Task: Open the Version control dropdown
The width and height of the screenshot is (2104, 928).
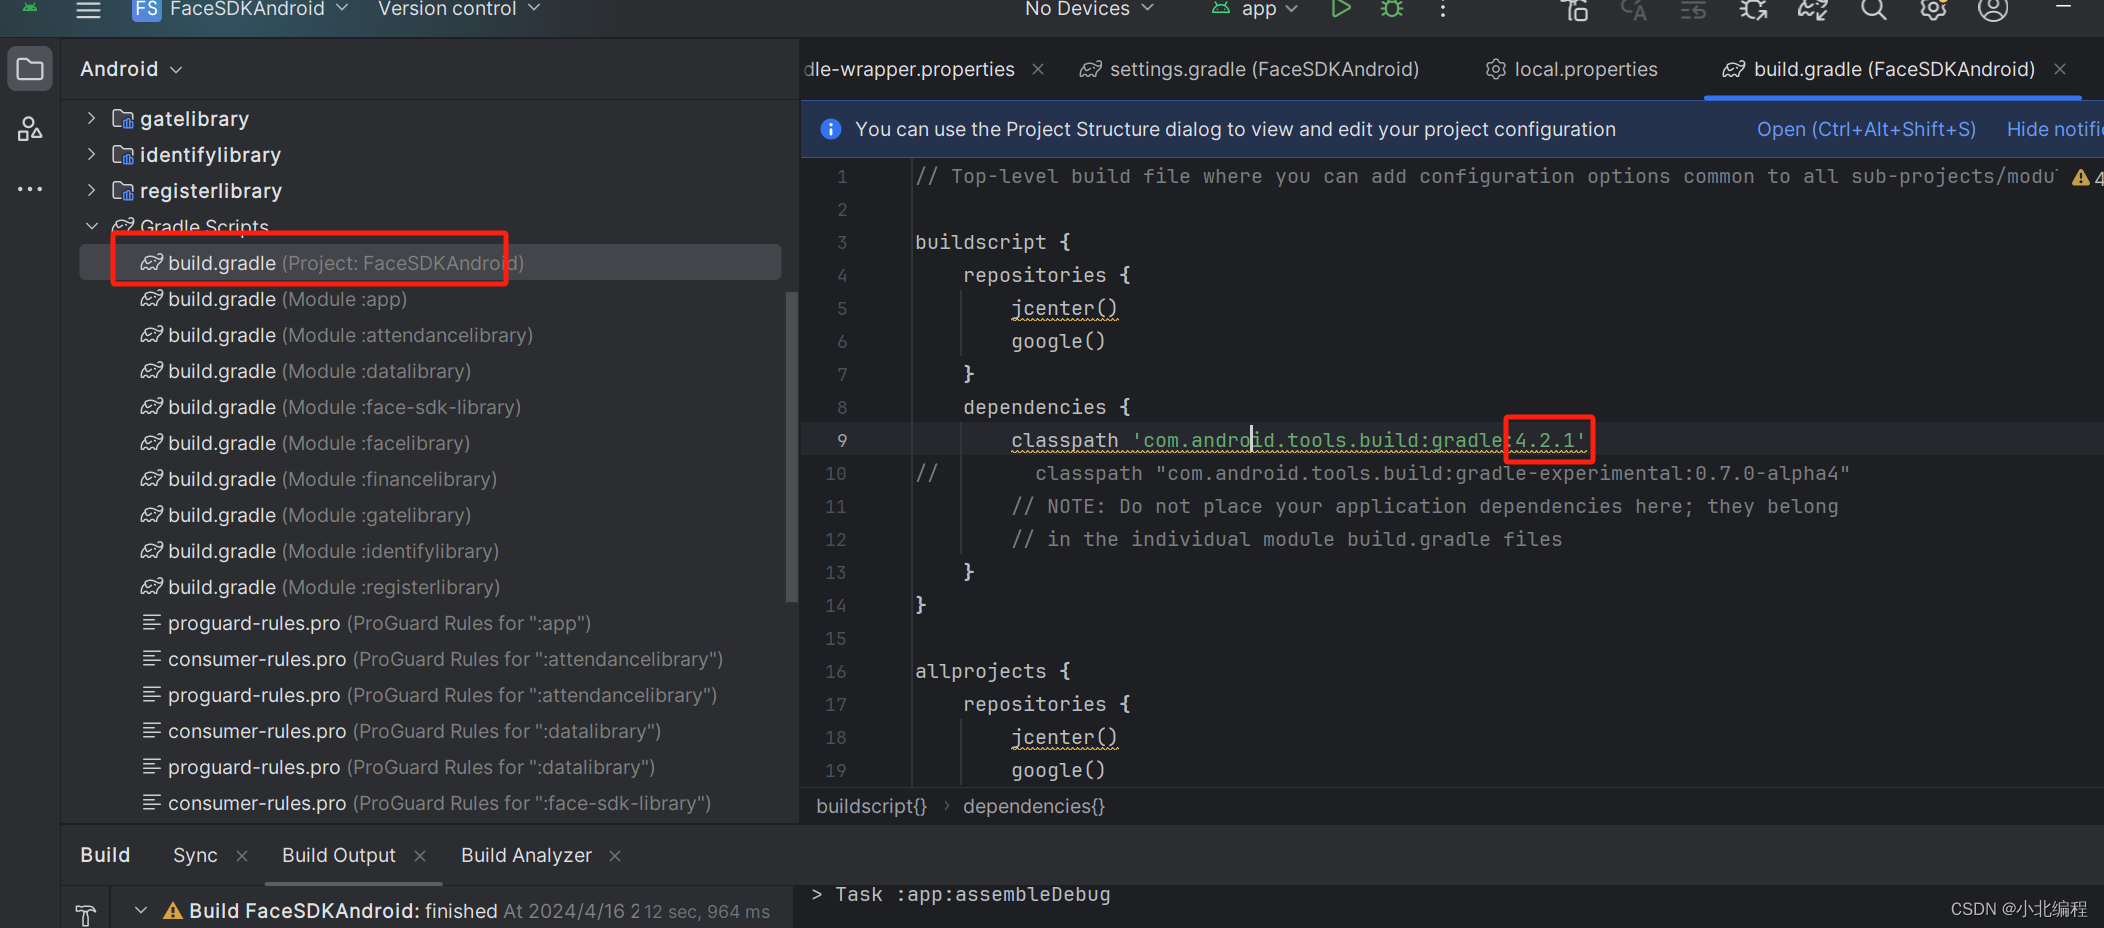Action: point(459,9)
